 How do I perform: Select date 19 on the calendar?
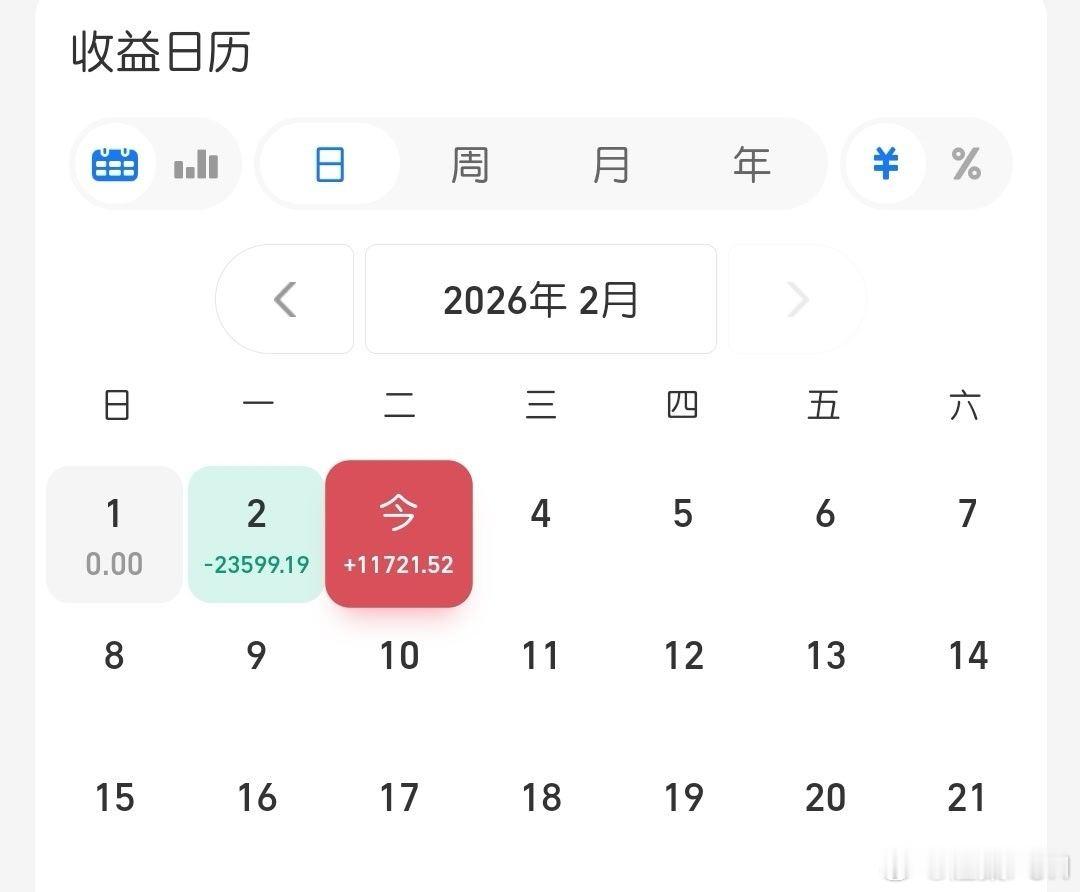click(683, 797)
